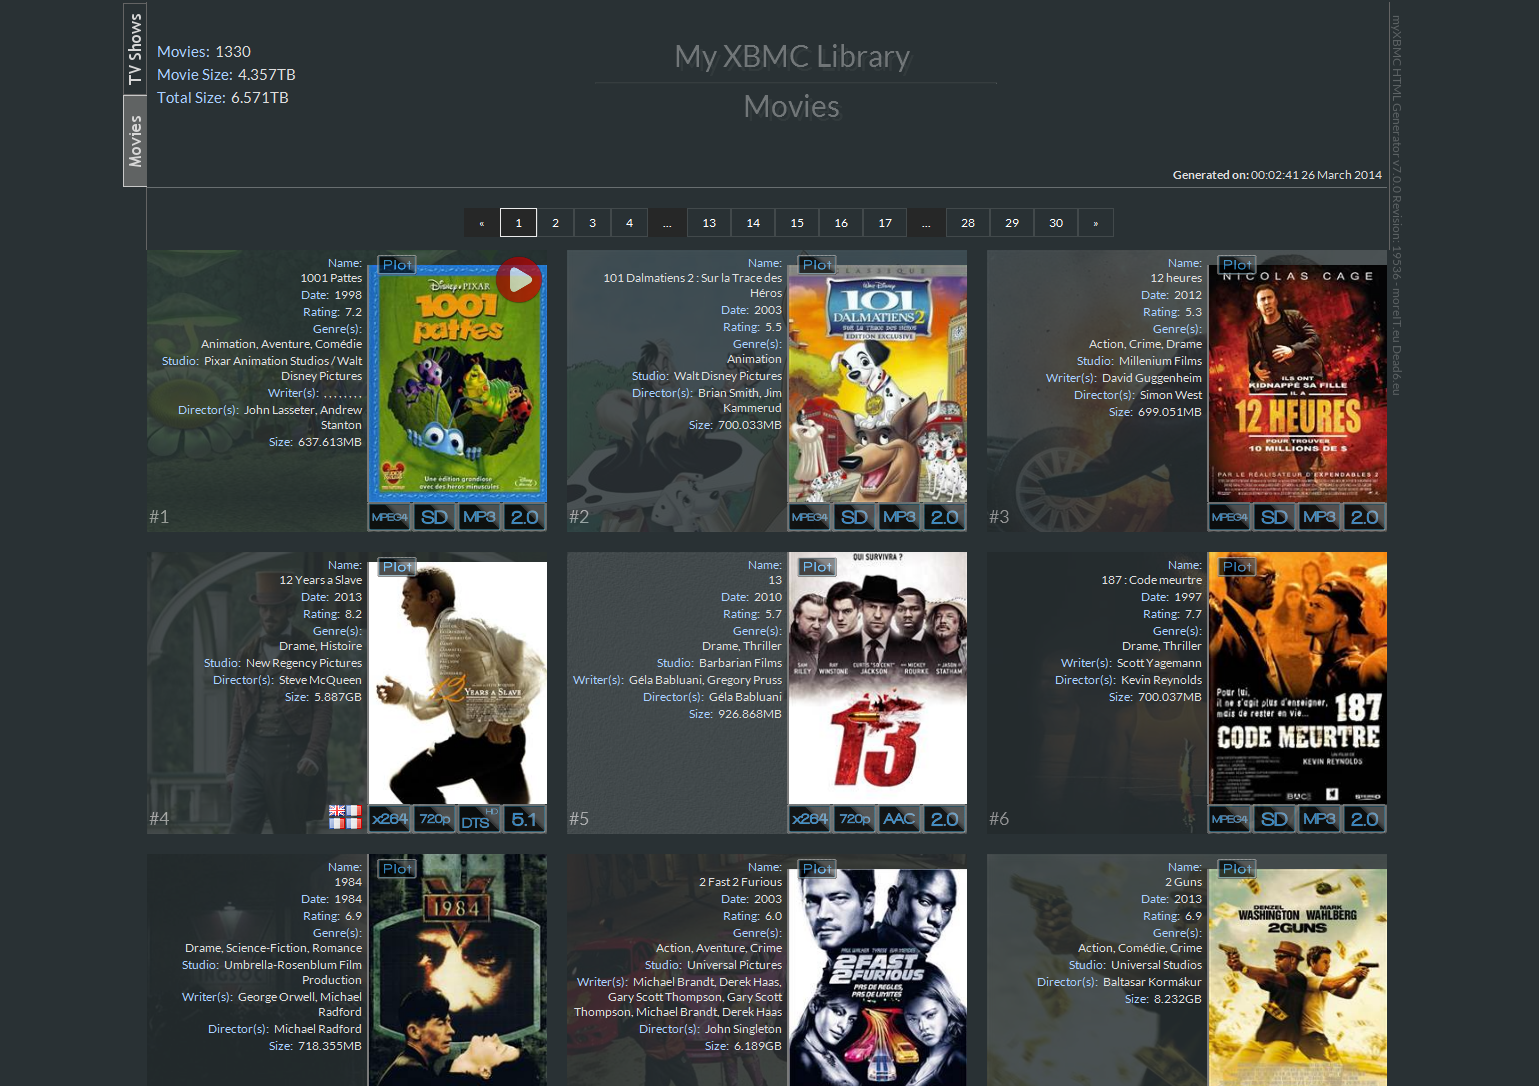Open the 2 Fast 2 Furious poster
This screenshot has width=1539, height=1086.
click(878, 977)
